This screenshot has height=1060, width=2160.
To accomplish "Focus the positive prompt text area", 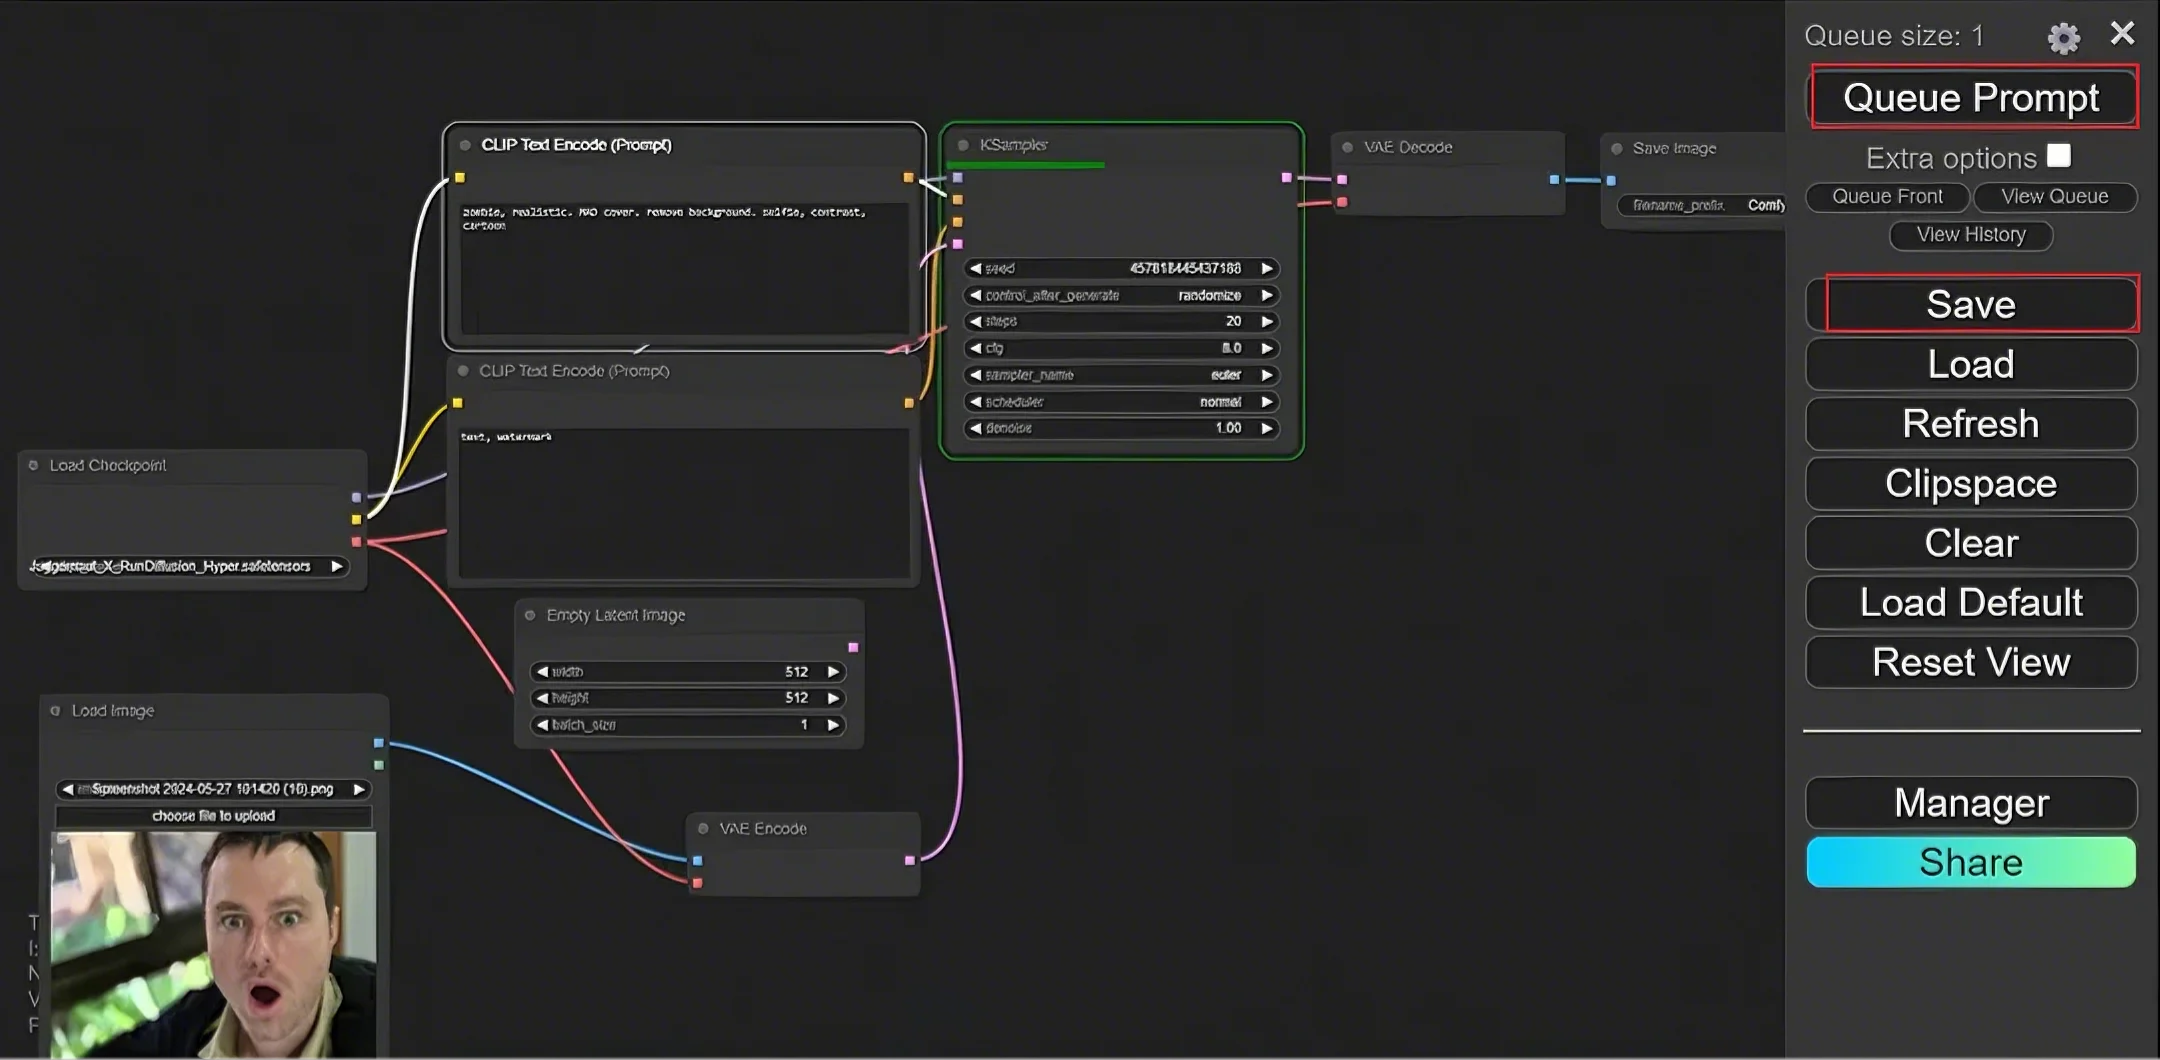I will coord(685,268).
